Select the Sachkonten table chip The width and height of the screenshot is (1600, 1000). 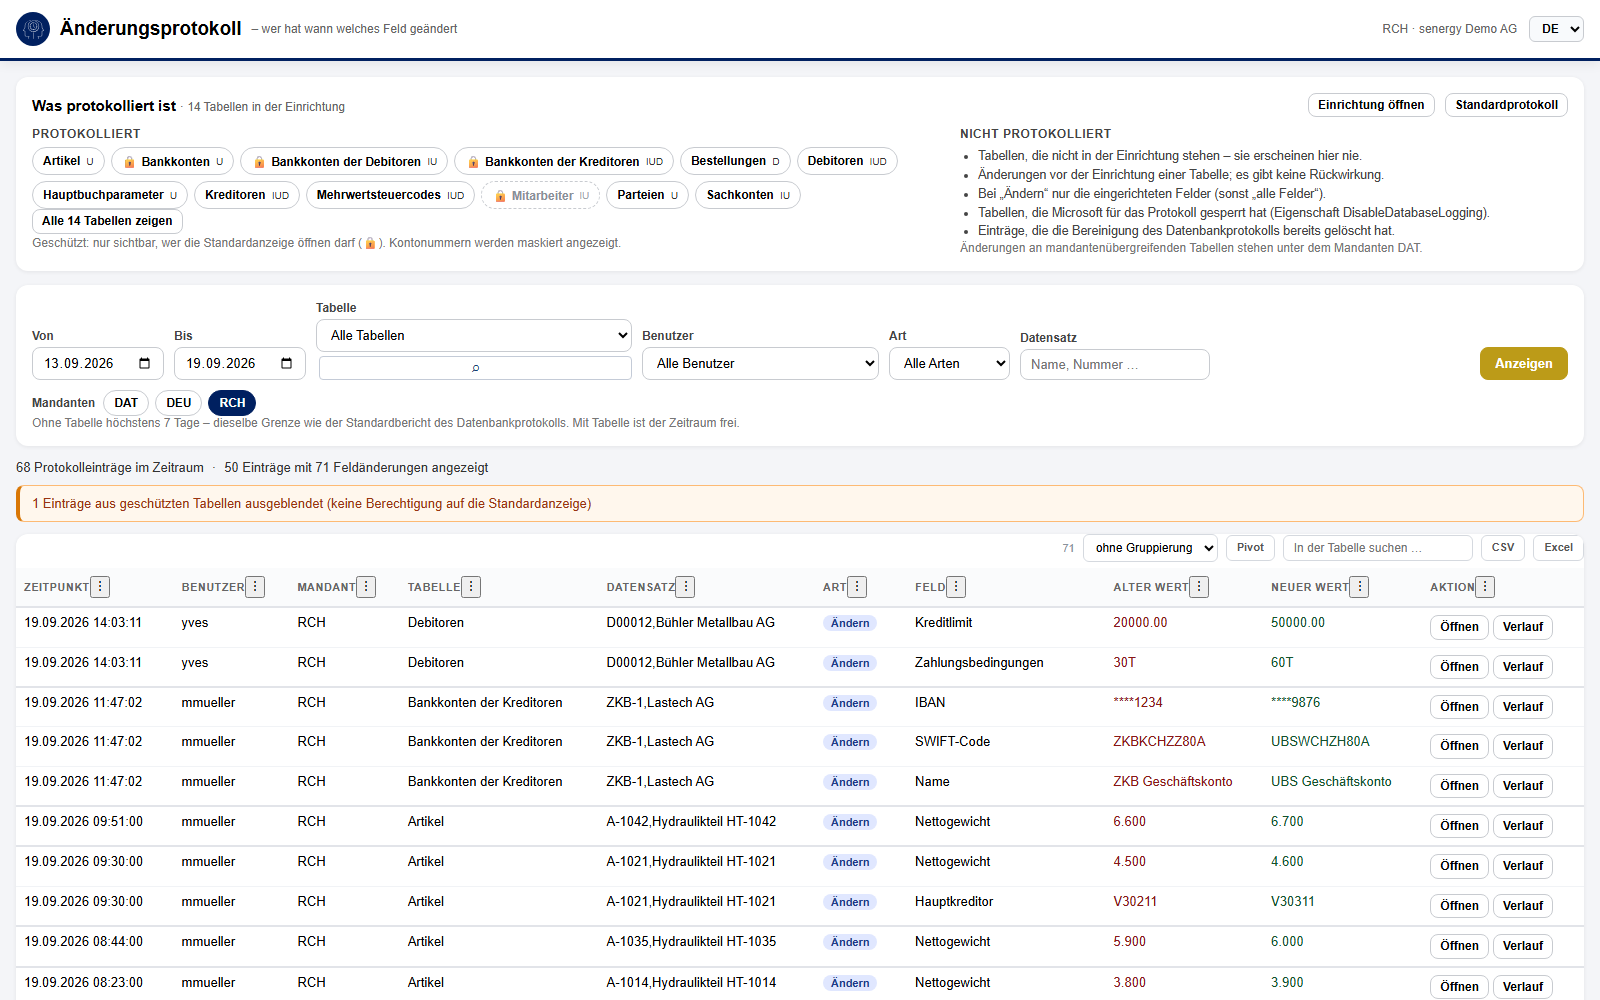[748, 195]
